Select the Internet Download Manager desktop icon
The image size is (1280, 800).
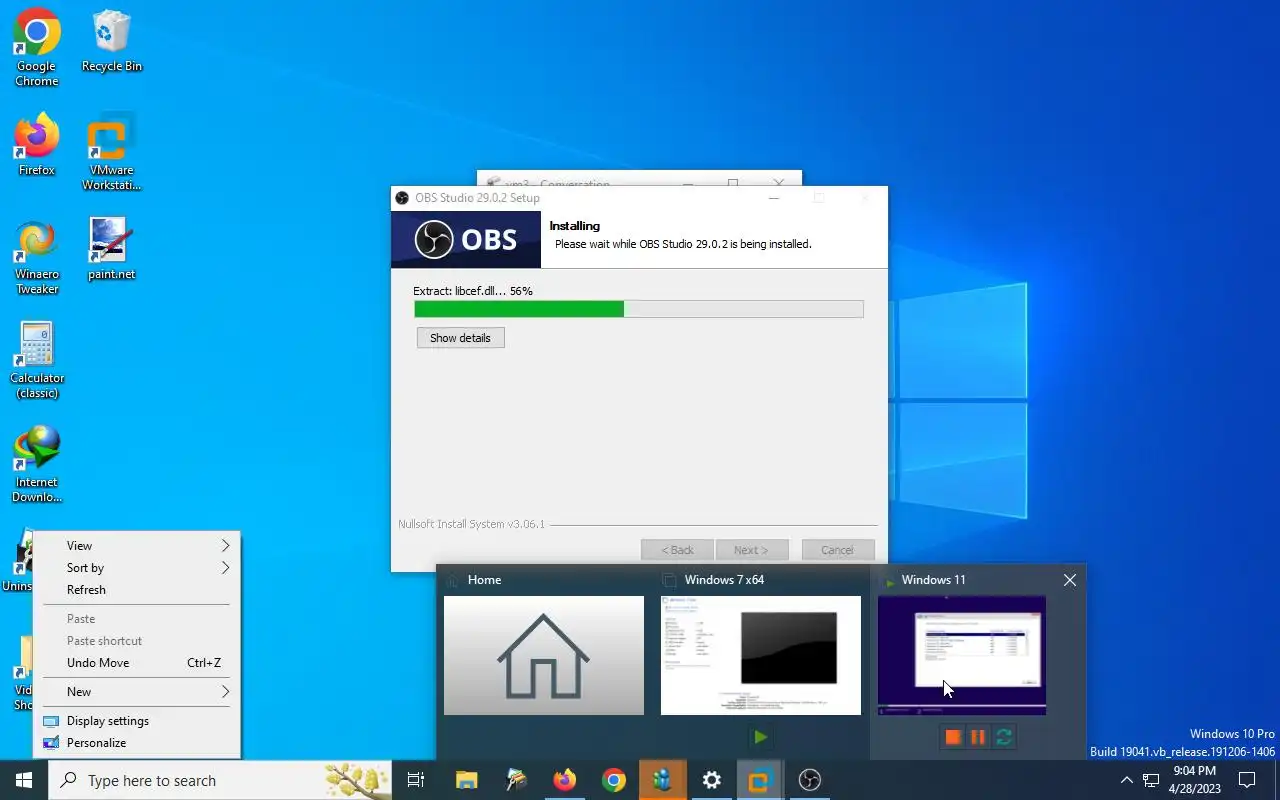37,465
